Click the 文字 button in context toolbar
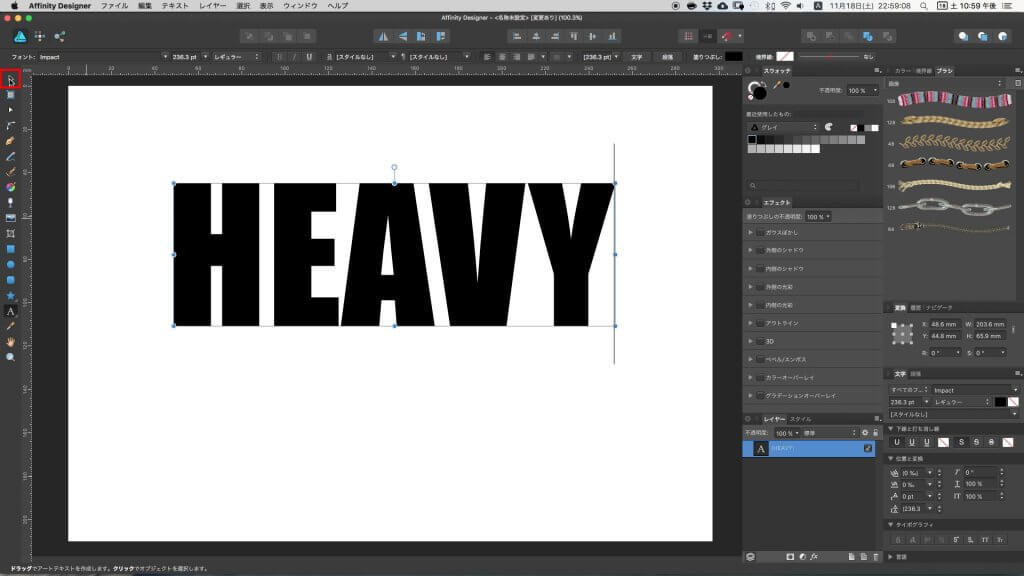1024x576 pixels. tap(636, 57)
